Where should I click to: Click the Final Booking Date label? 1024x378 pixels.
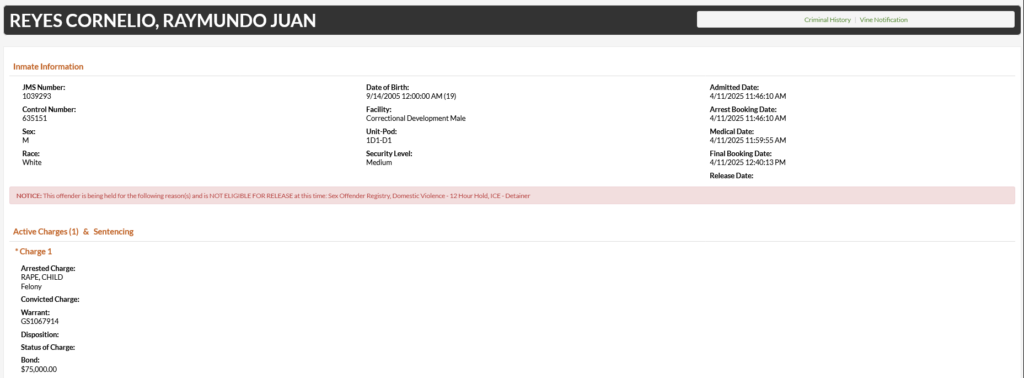coord(741,154)
